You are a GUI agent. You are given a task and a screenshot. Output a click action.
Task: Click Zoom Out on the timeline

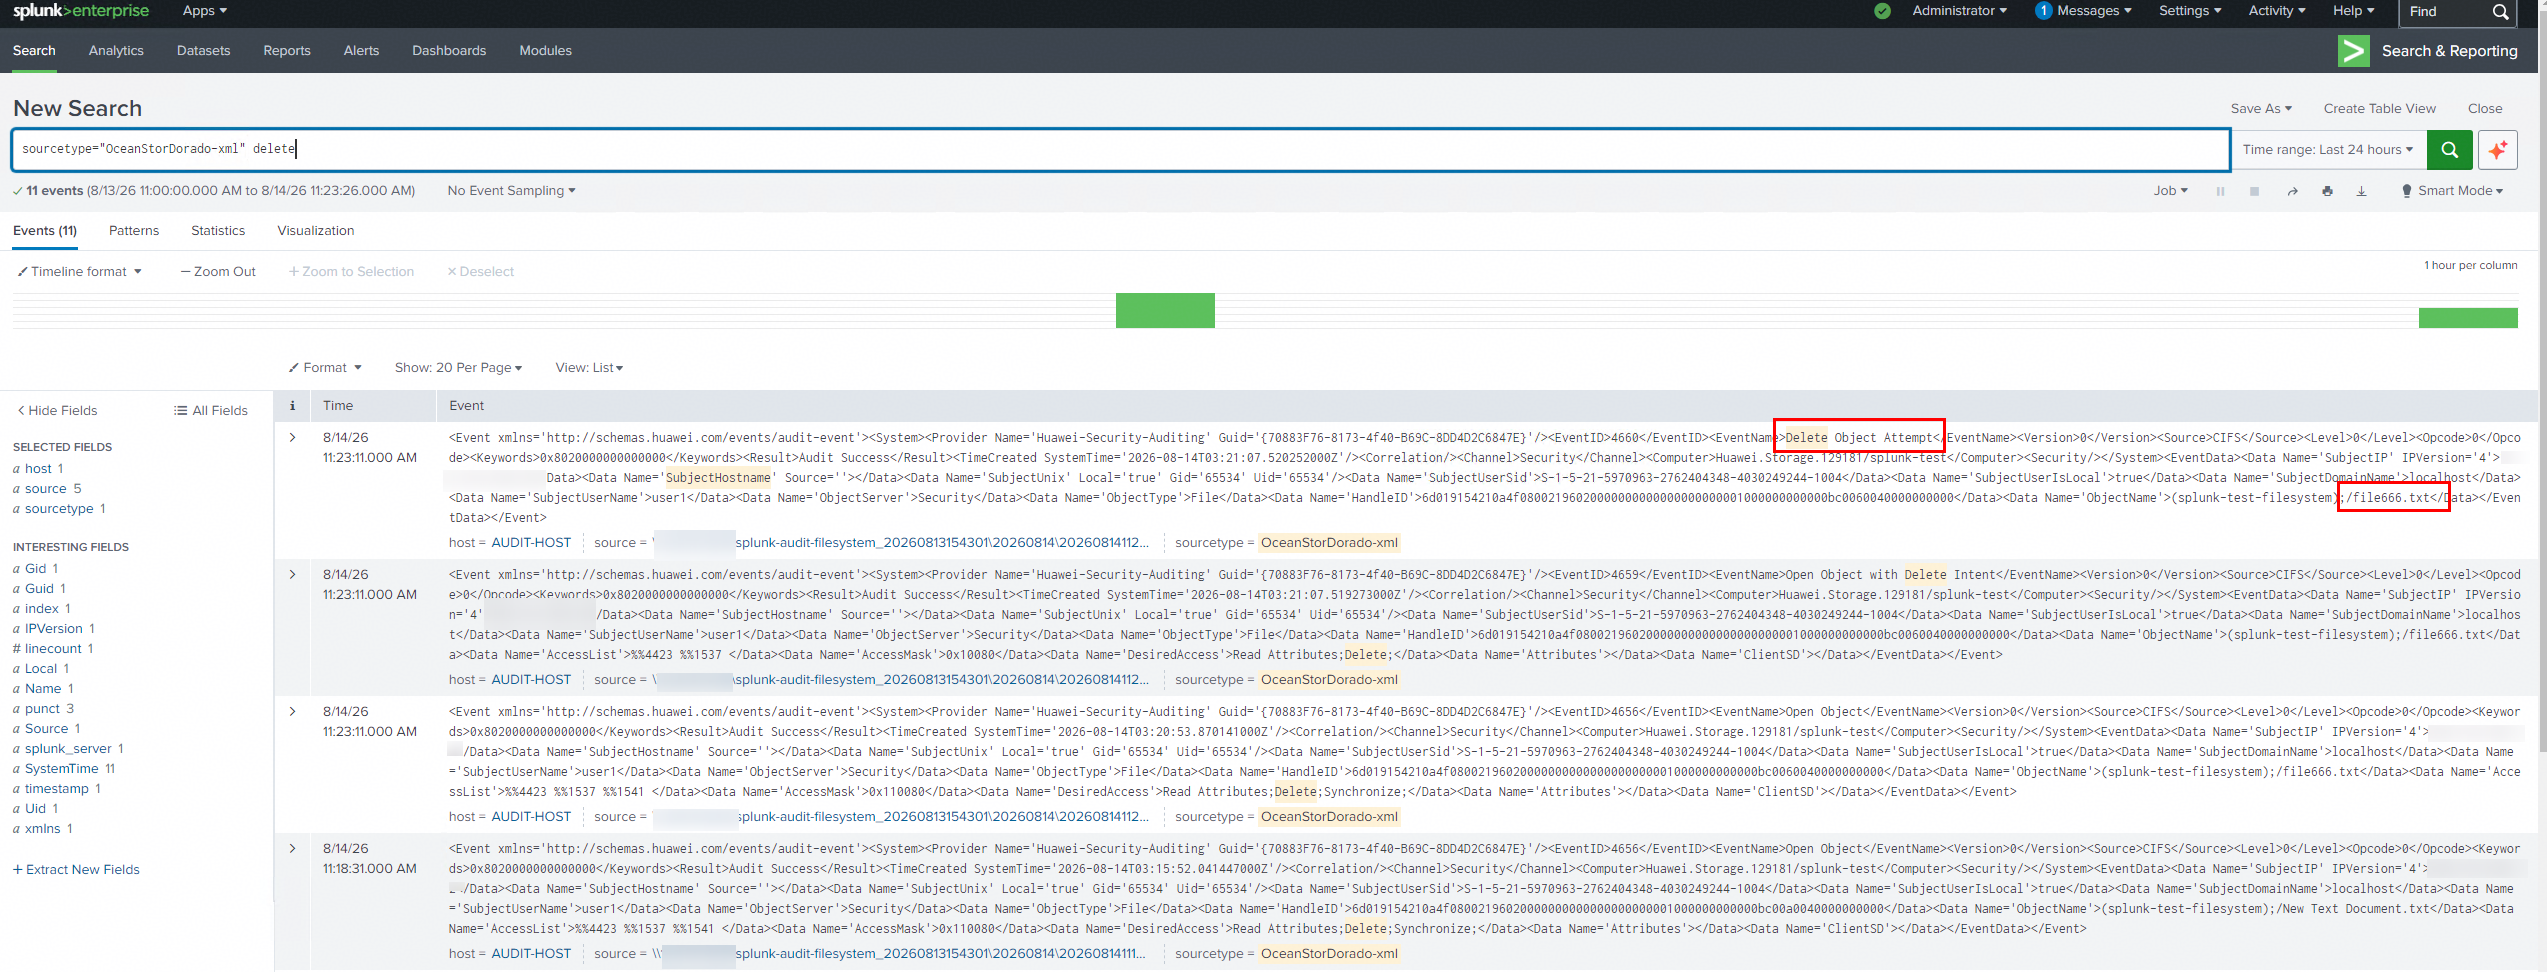pos(218,272)
